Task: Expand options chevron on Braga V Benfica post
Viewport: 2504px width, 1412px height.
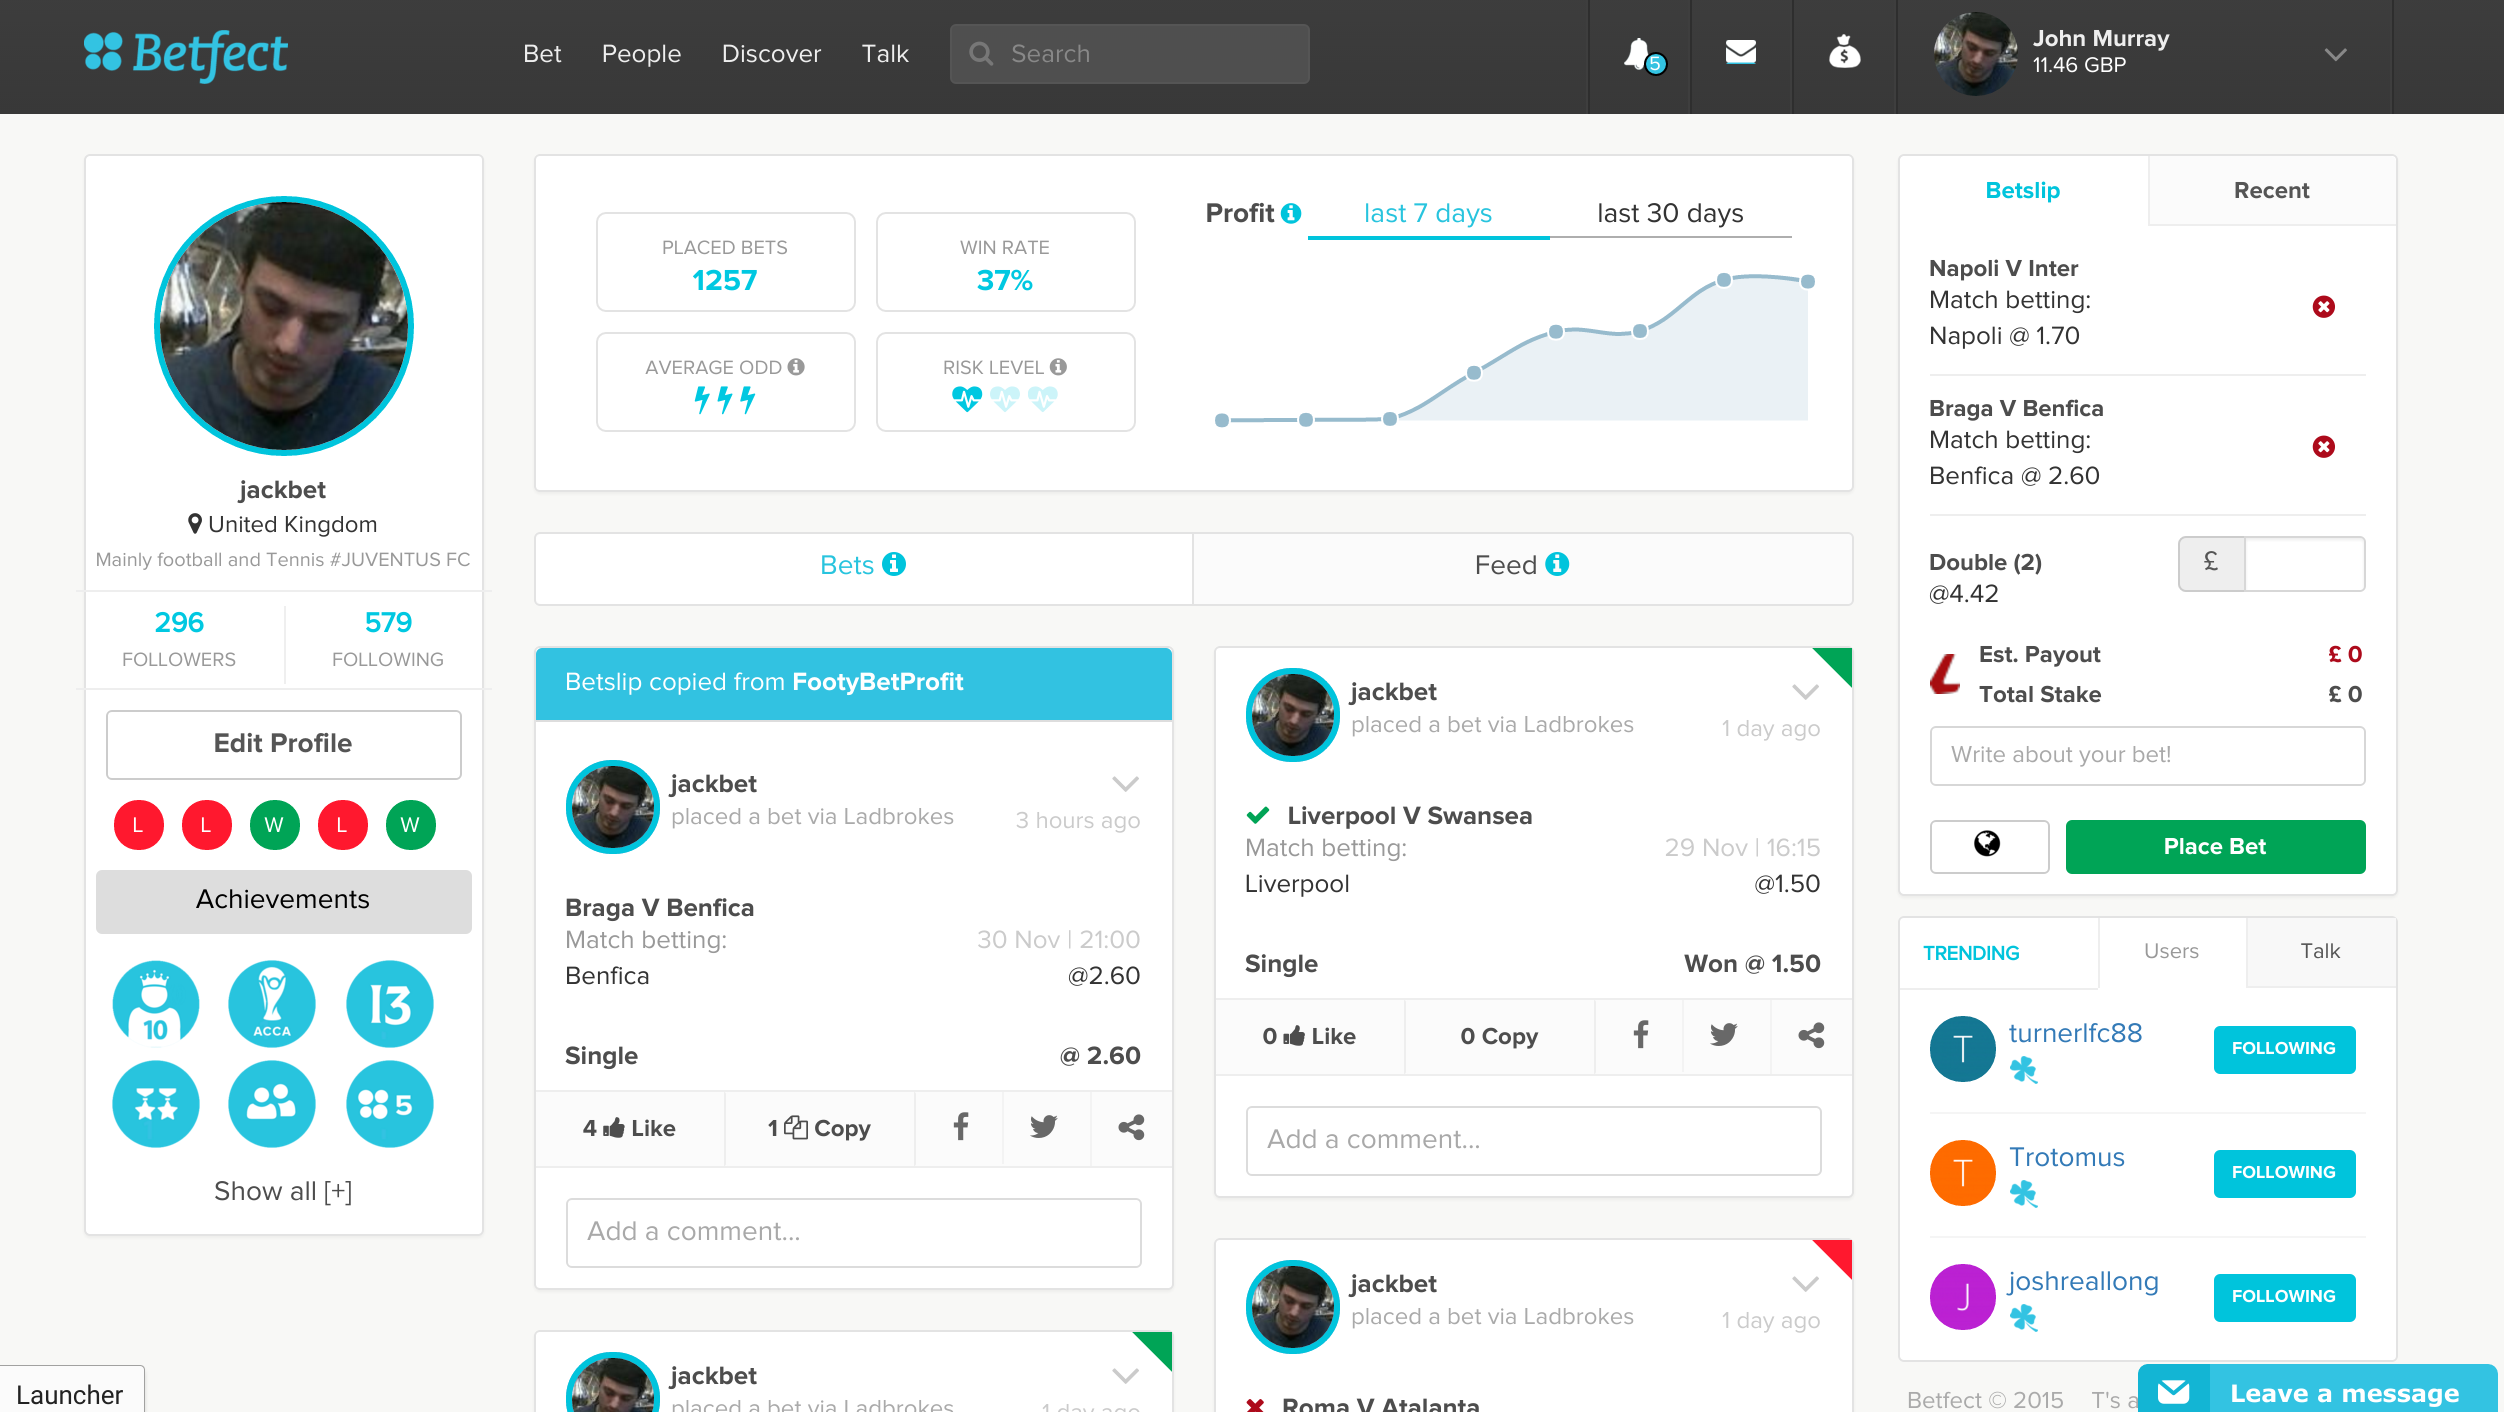Action: click(x=1126, y=784)
